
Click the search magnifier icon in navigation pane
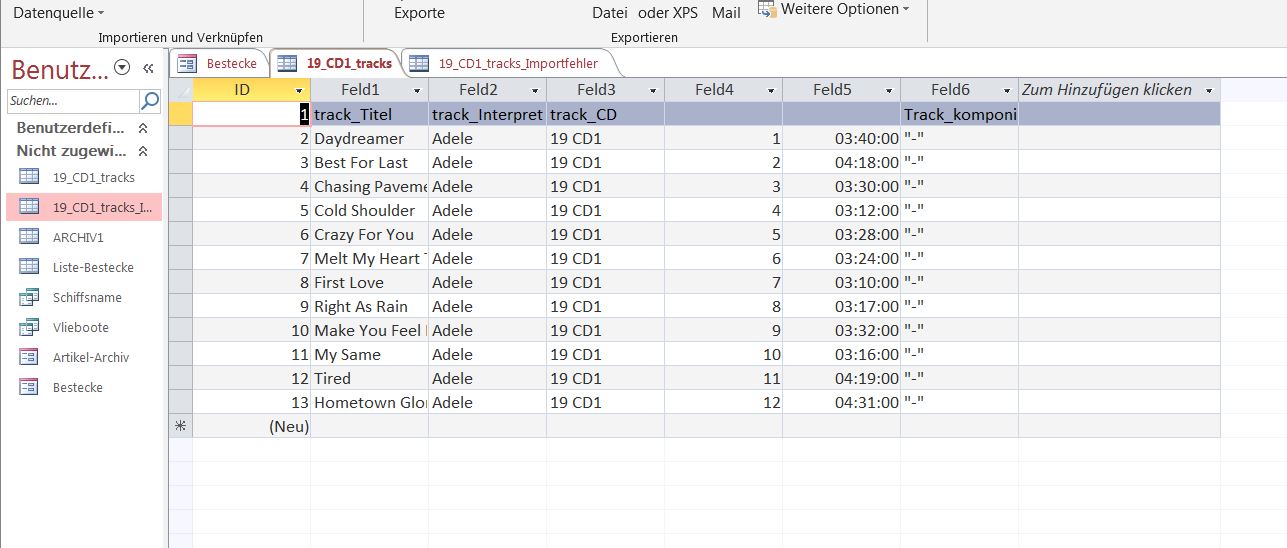(150, 101)
